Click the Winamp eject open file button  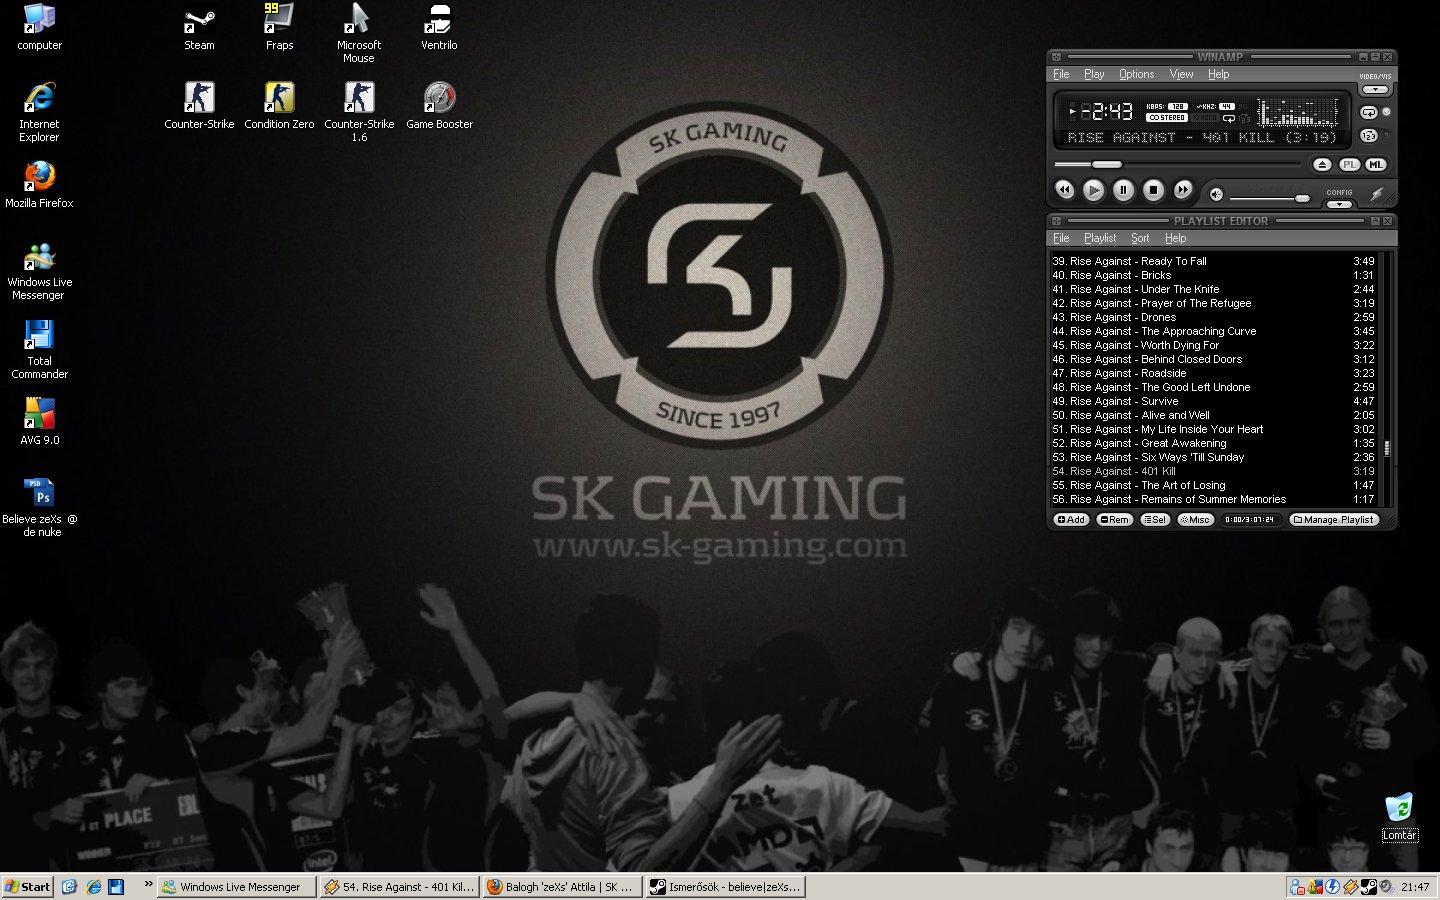[x=1322, y=164]
